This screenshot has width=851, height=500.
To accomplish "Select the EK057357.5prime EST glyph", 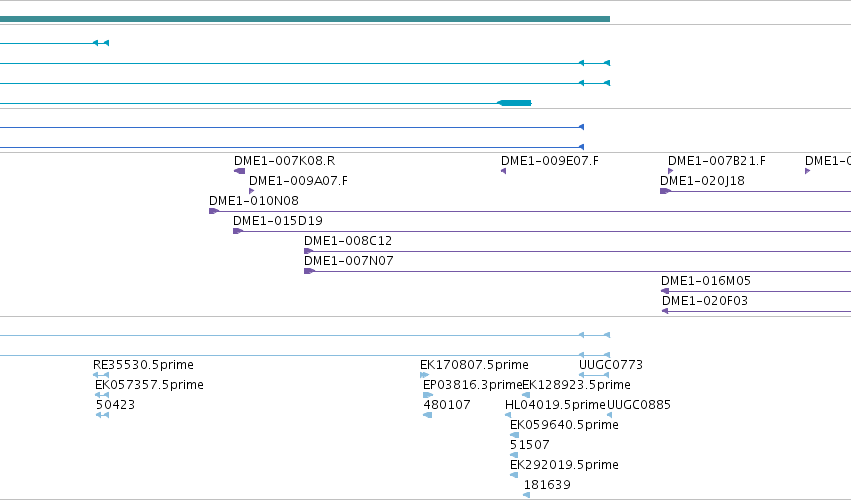I will 102,395.
